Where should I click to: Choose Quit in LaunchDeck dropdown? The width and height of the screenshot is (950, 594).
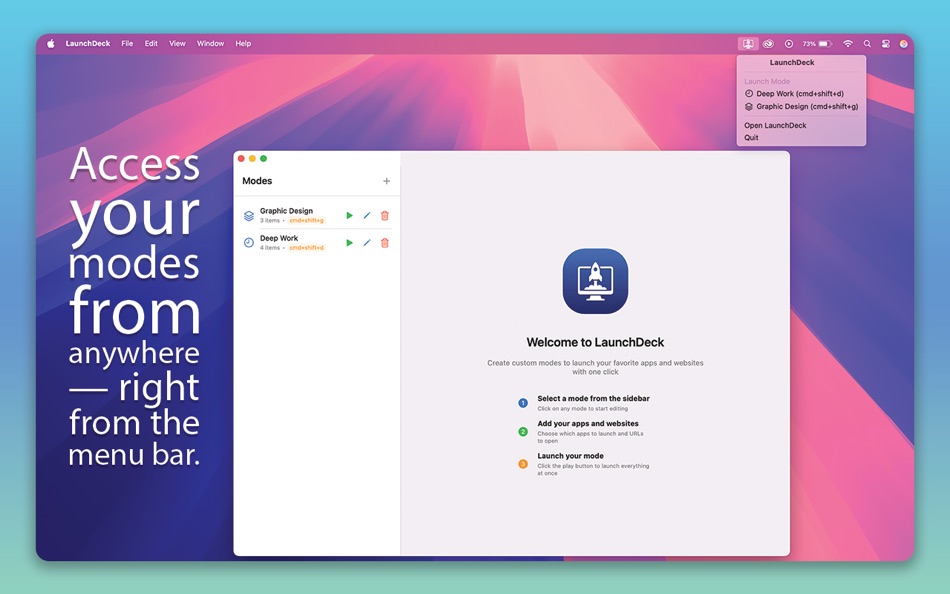[751, 138]
